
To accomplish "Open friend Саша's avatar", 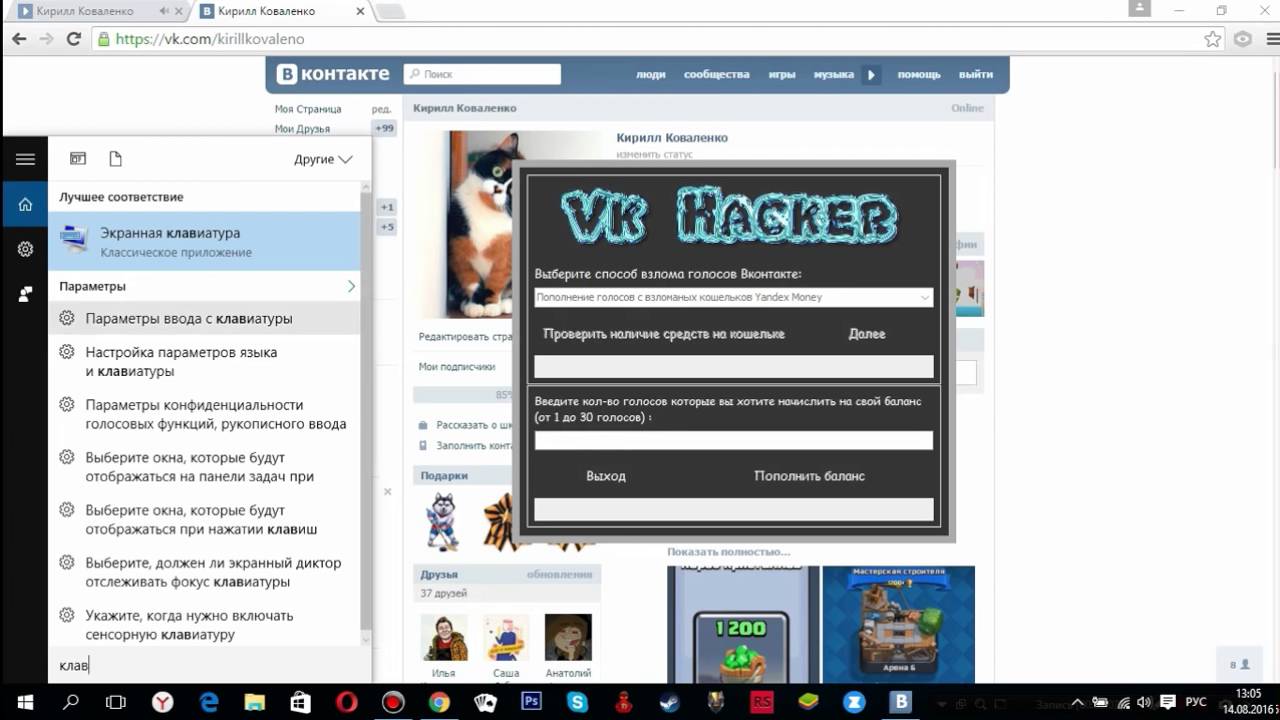I will point(506,637).
